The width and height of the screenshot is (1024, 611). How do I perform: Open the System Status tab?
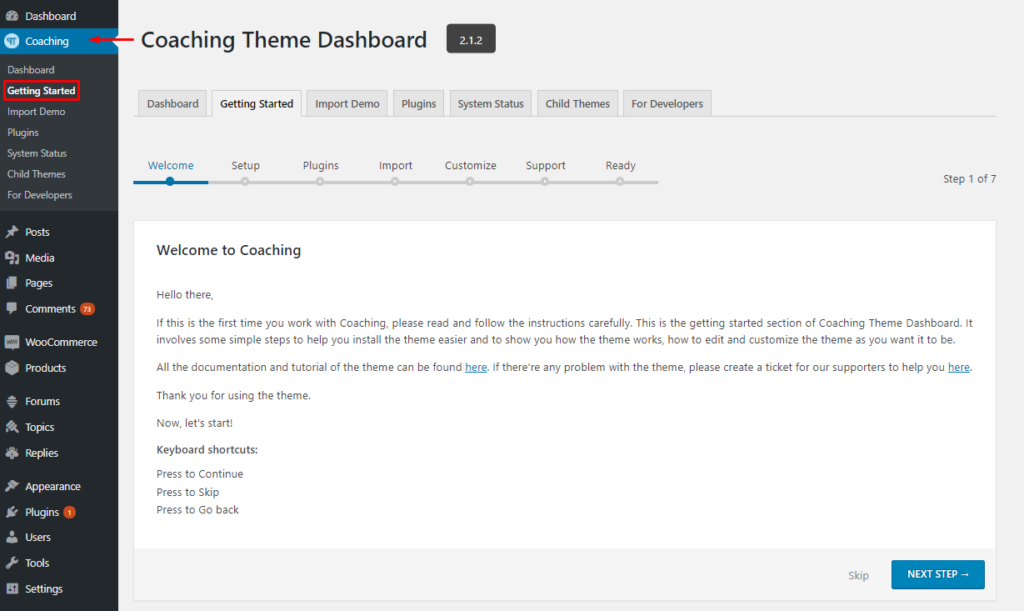point(490,103)
